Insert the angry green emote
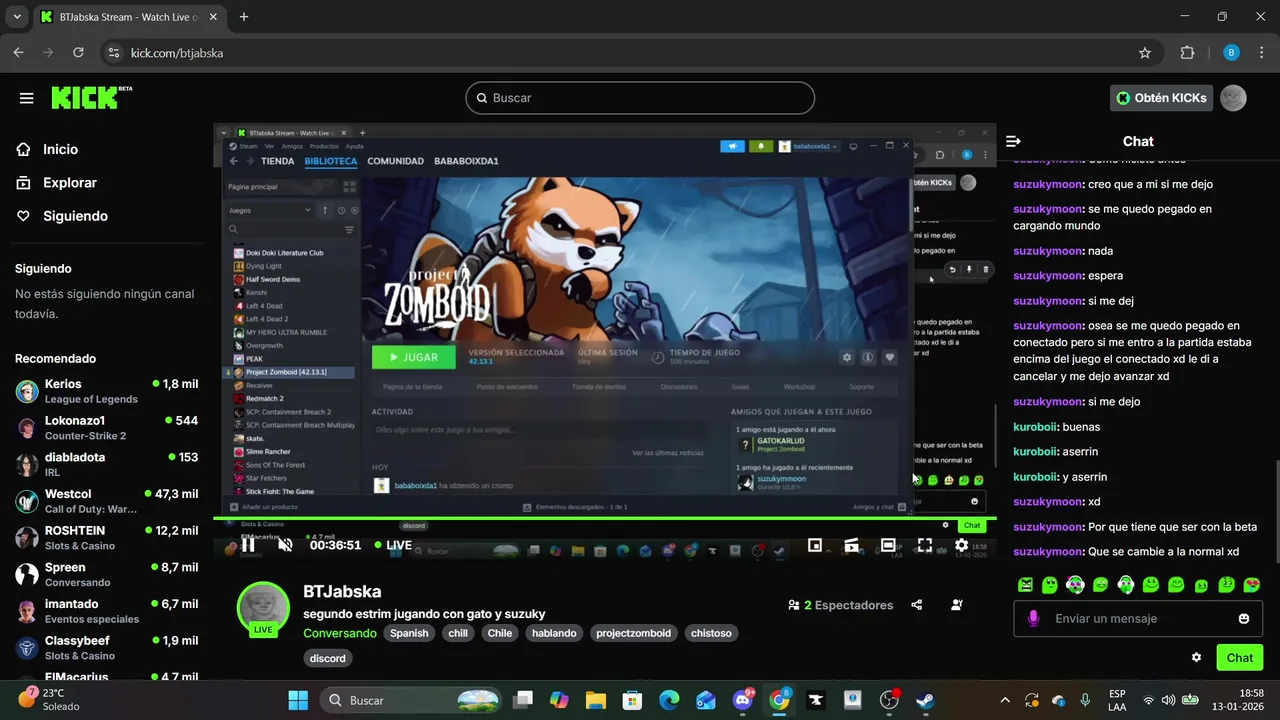 click(x=1025, y=585)
